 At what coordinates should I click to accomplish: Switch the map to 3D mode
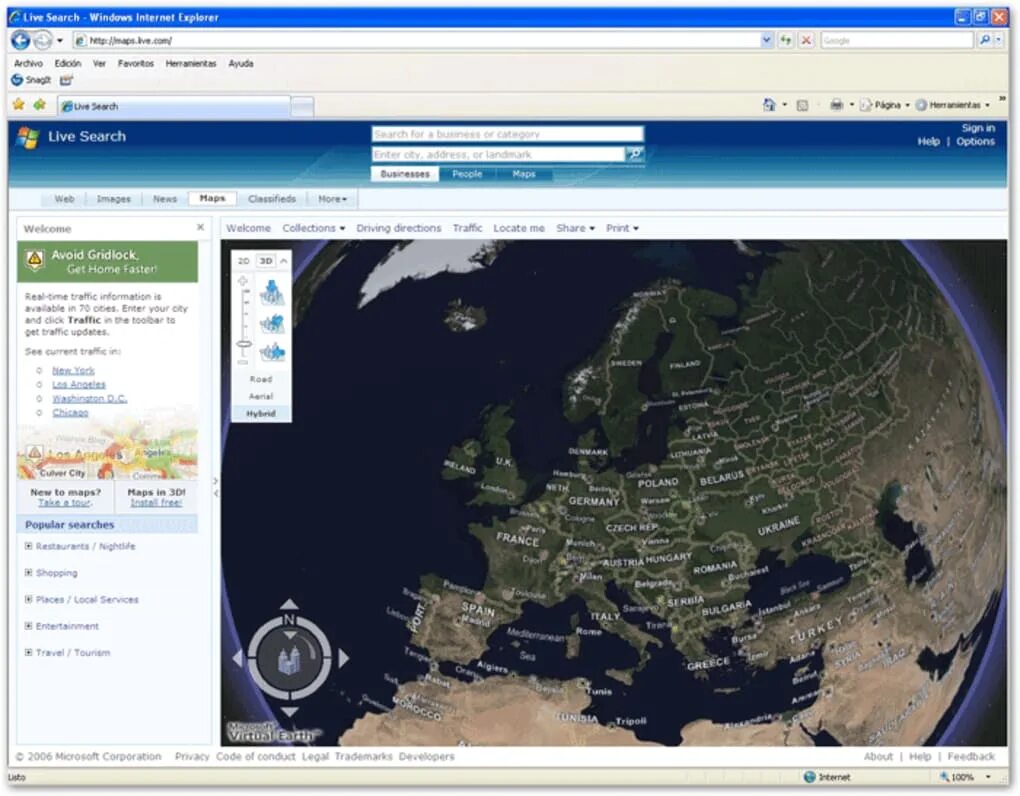[x=265, y=261]
